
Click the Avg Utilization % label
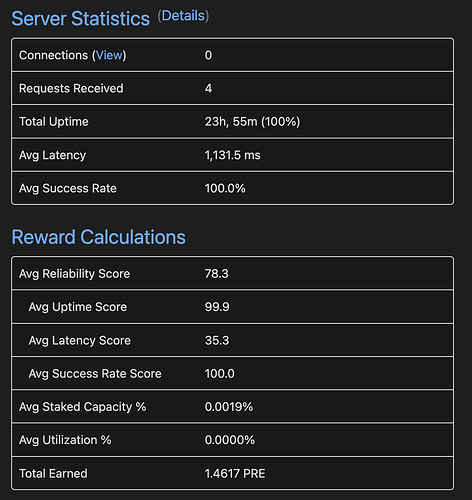(65, 440)
